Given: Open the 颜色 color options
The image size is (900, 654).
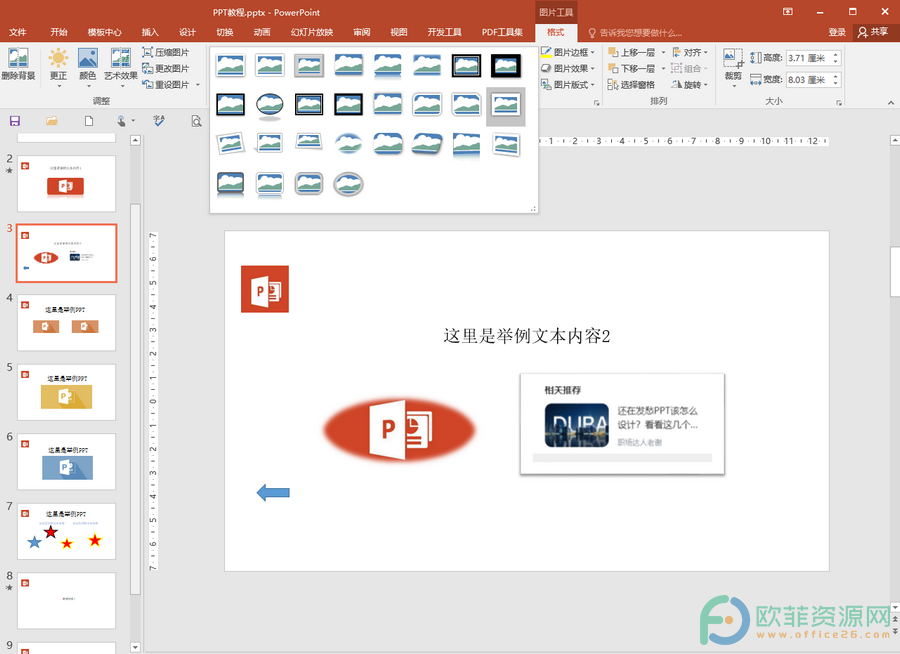Looking at the screenshot, I should (x=88, y=65).
